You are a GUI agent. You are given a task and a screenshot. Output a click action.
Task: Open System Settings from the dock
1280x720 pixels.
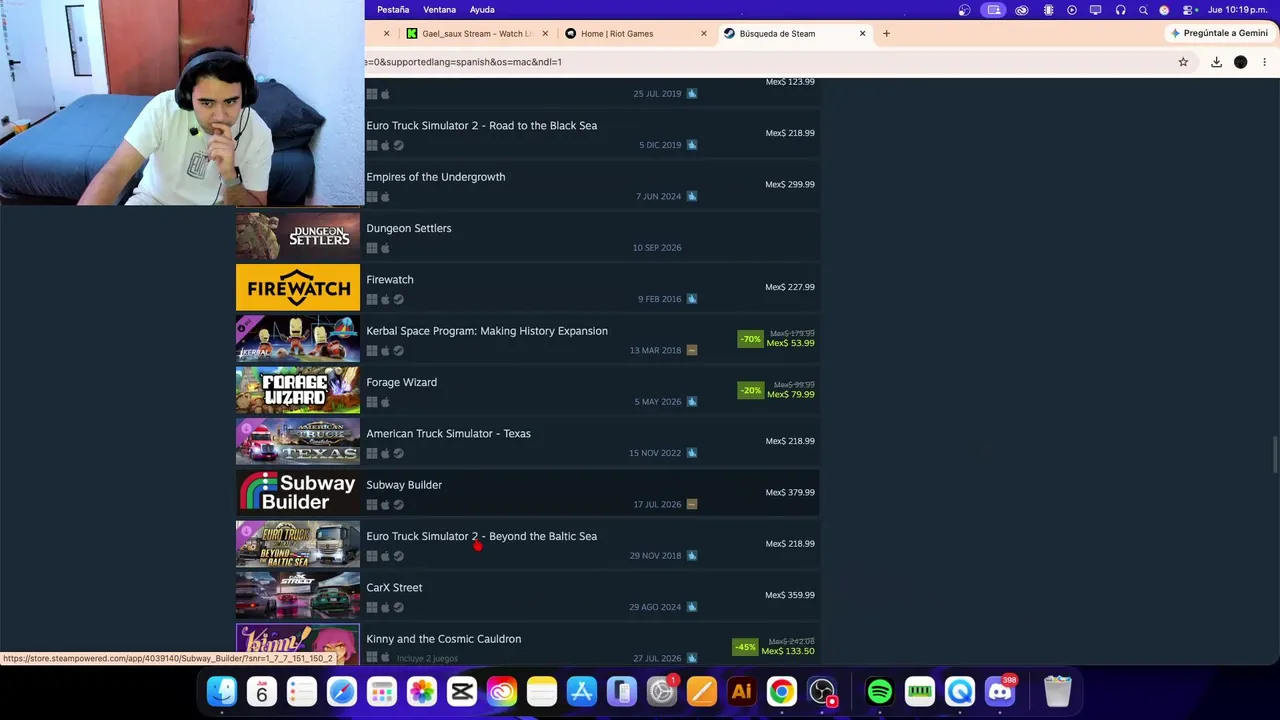662,691
